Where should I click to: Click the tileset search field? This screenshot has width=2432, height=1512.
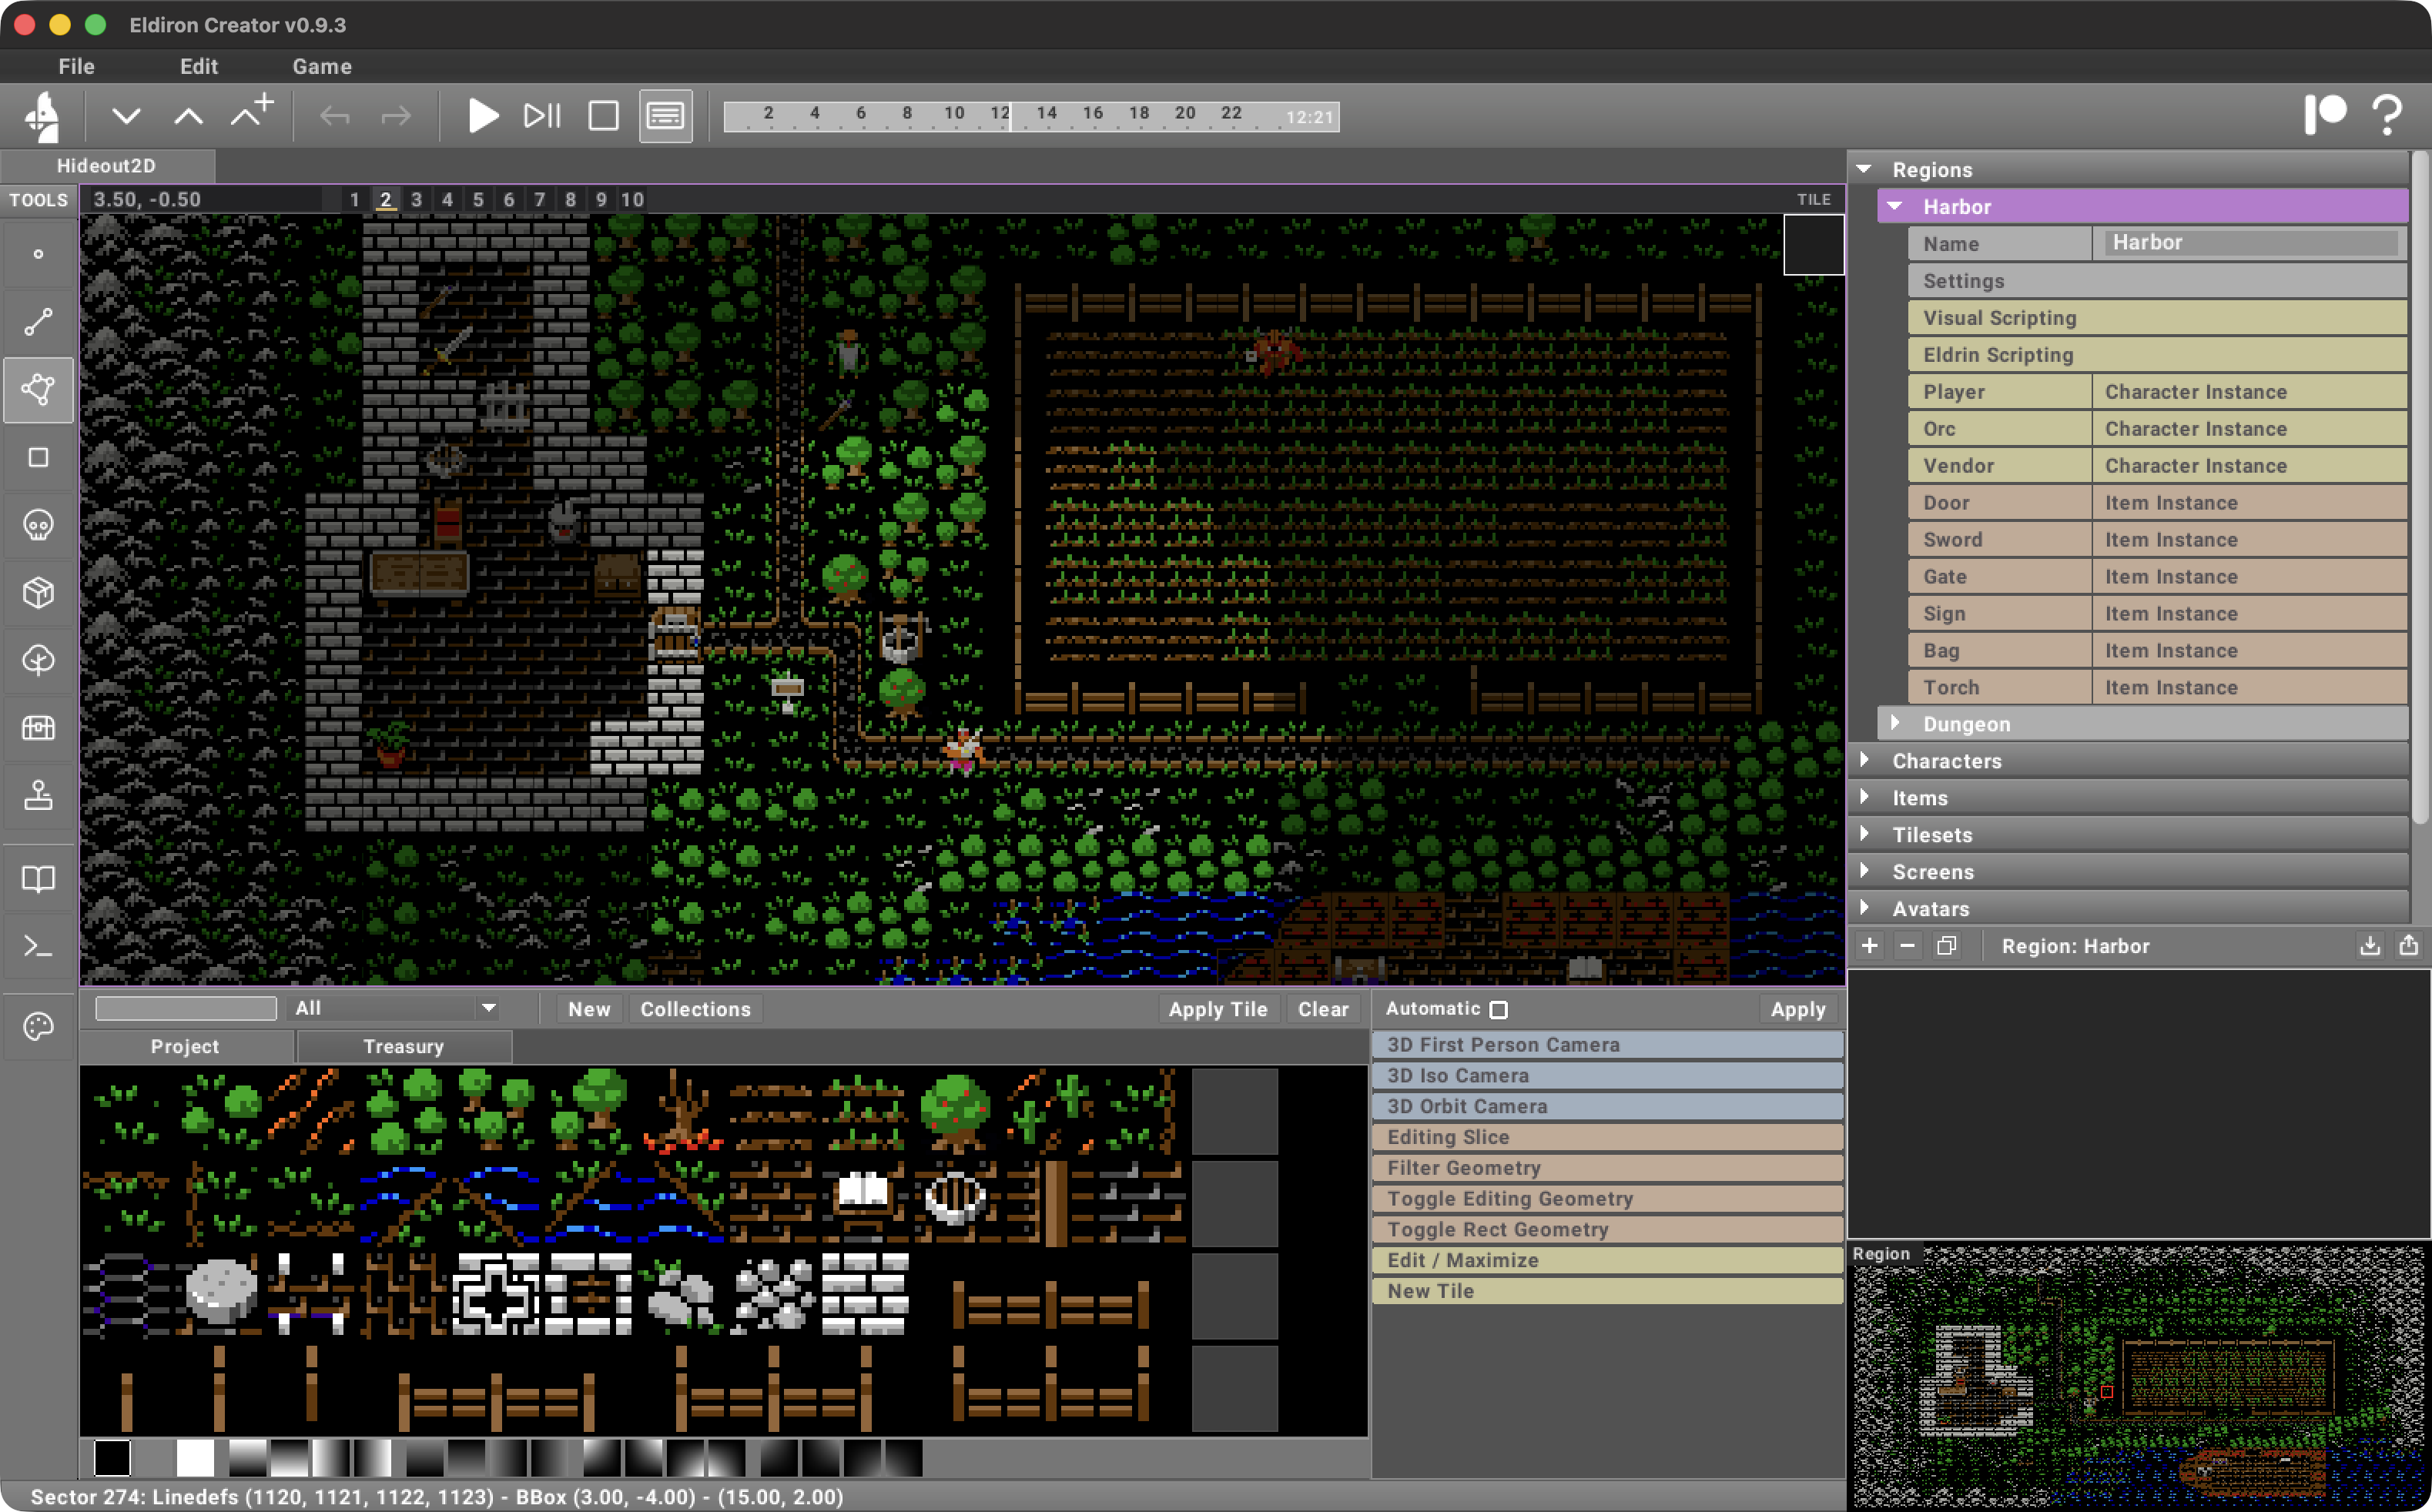tap(185, 1008)
